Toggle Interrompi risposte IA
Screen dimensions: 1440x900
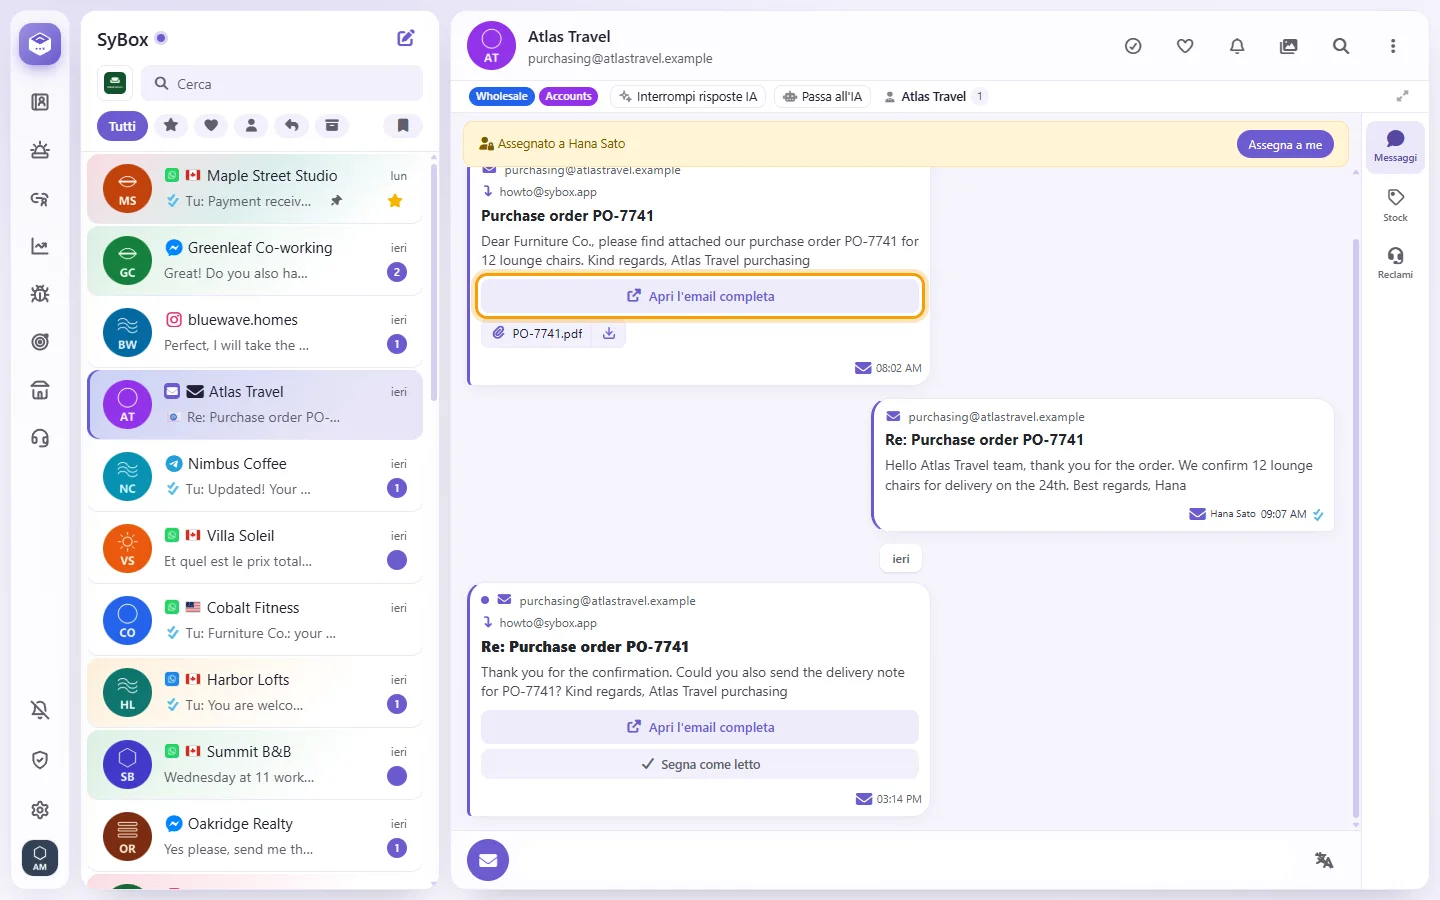click(688, 97)
